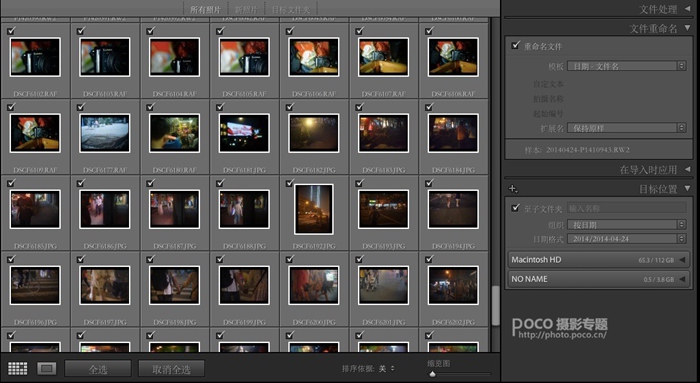Screen dimensions: 700x383
Task: Click the file name DSCF6104.RAF
Action: pos(175,94)
